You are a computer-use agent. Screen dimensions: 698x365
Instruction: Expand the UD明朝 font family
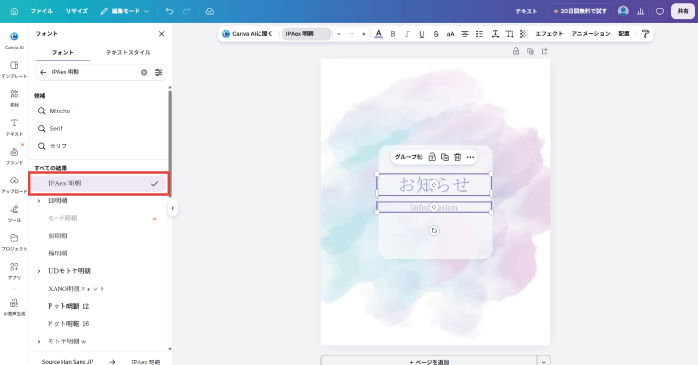click(x=39, y=201)
